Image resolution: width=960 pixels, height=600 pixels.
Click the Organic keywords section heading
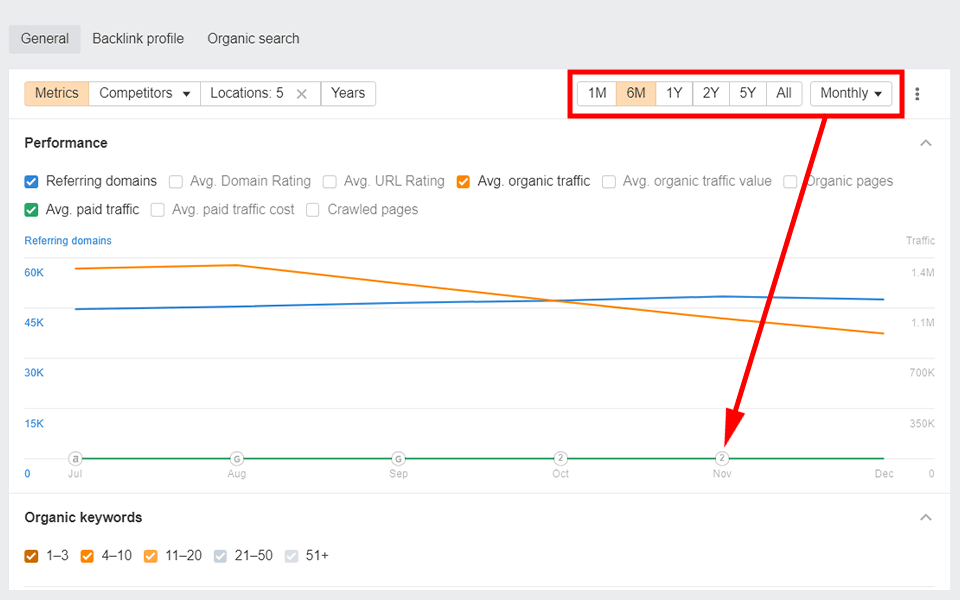pyautogui.click(x=83, y=517)
